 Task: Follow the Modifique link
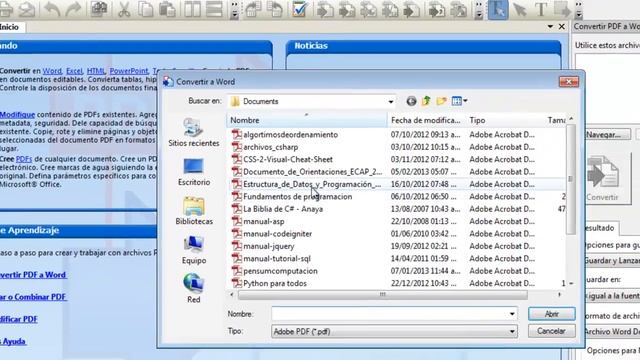(x=17, y=115)
